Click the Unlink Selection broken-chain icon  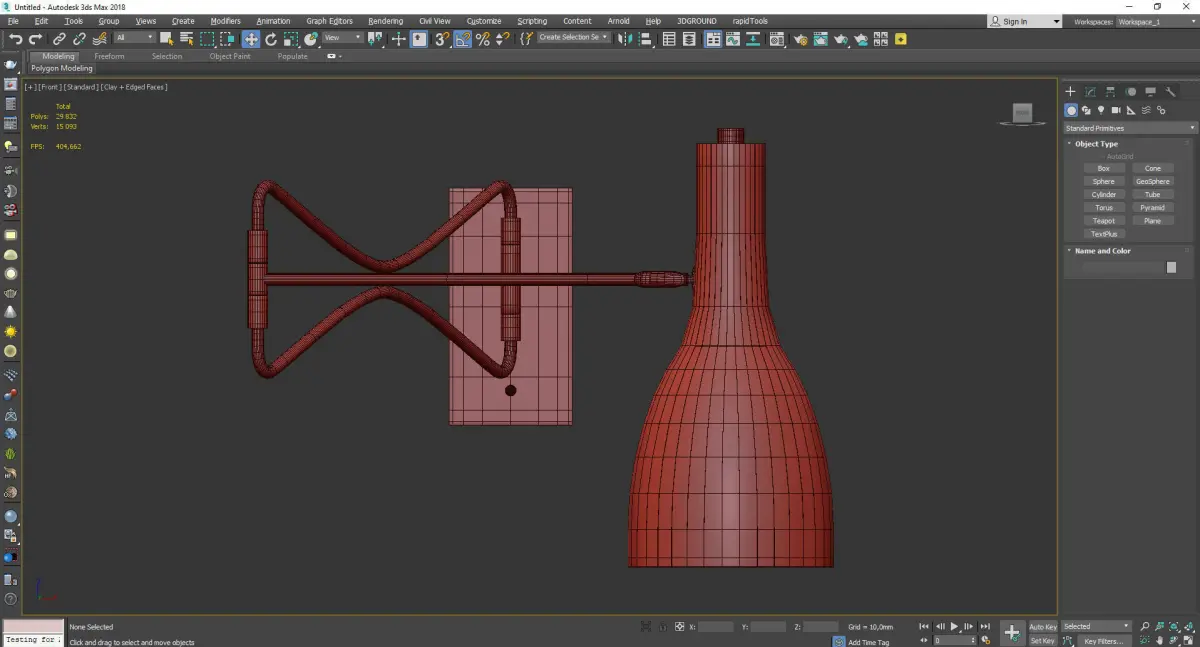[79, 39]
